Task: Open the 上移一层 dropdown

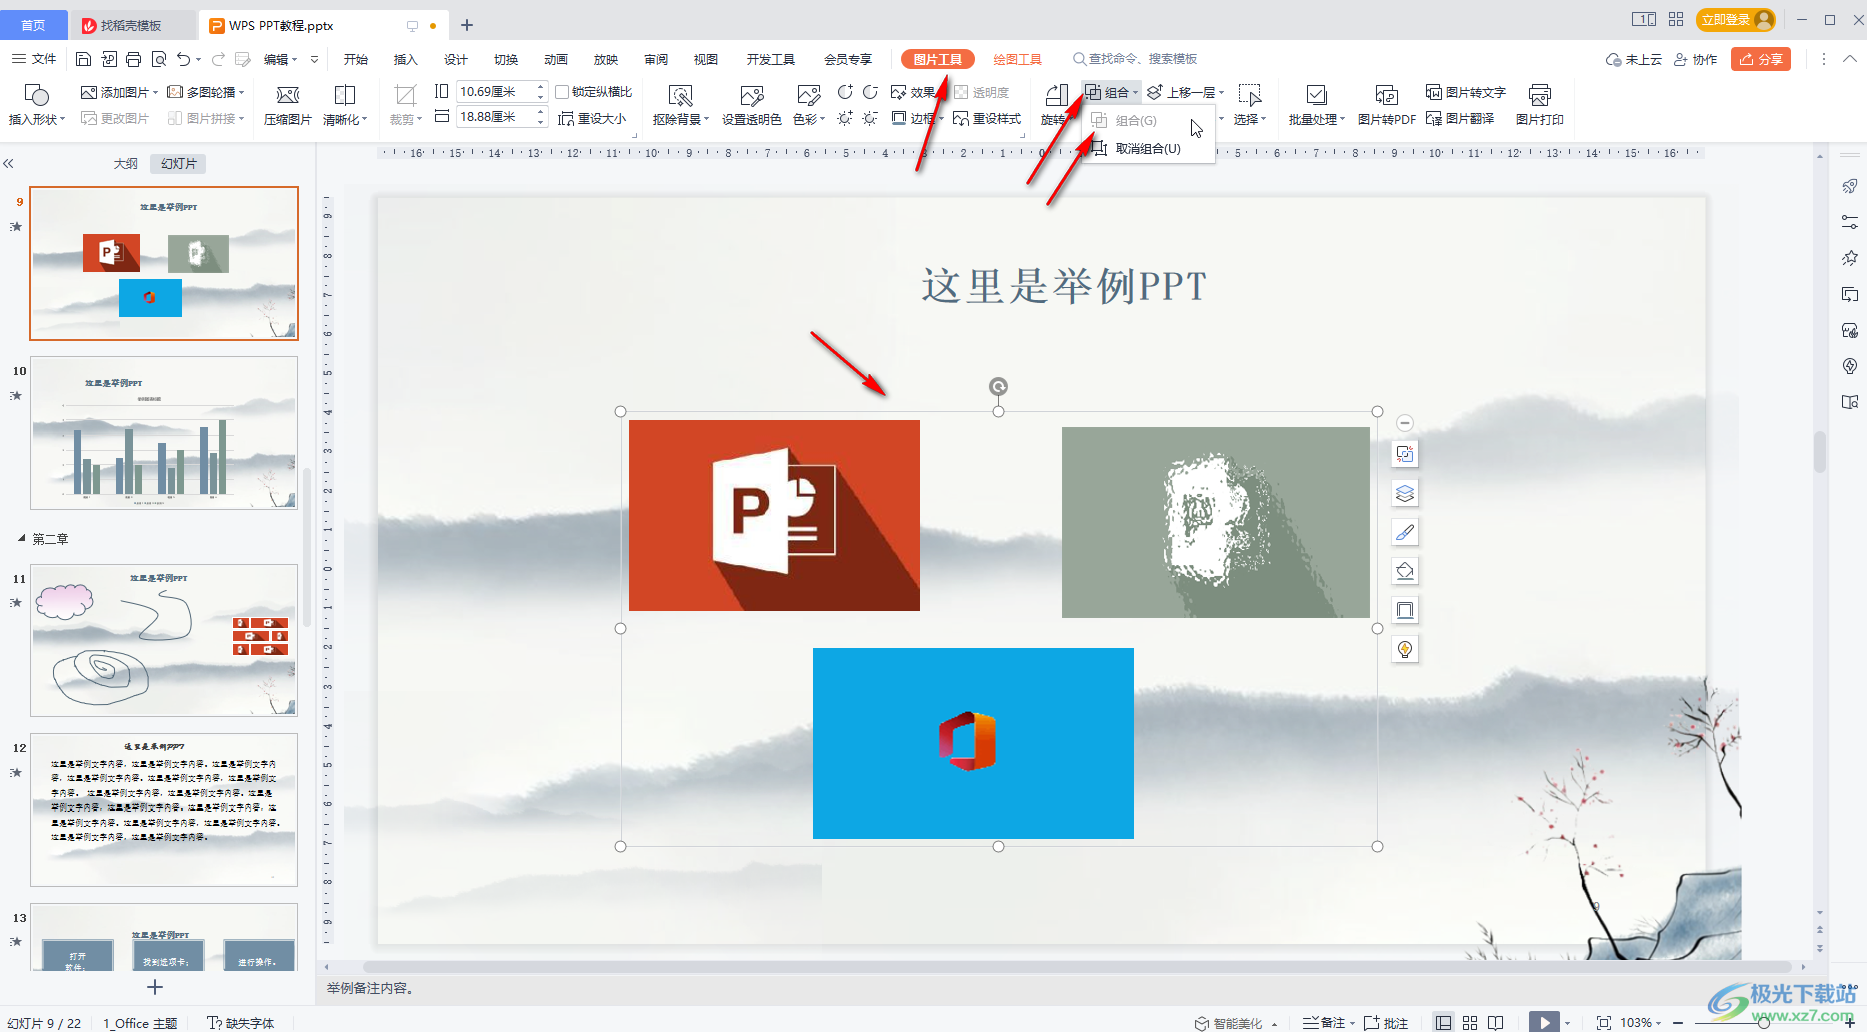Action: [x=1185, y=92]
